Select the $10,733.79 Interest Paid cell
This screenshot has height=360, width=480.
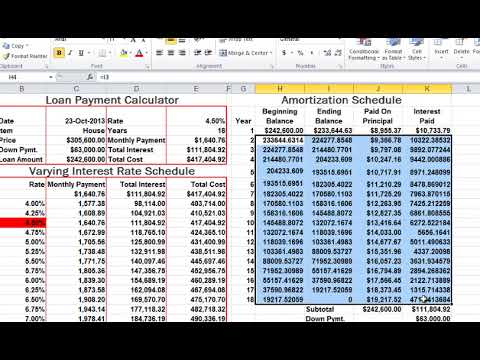point(427,131)
